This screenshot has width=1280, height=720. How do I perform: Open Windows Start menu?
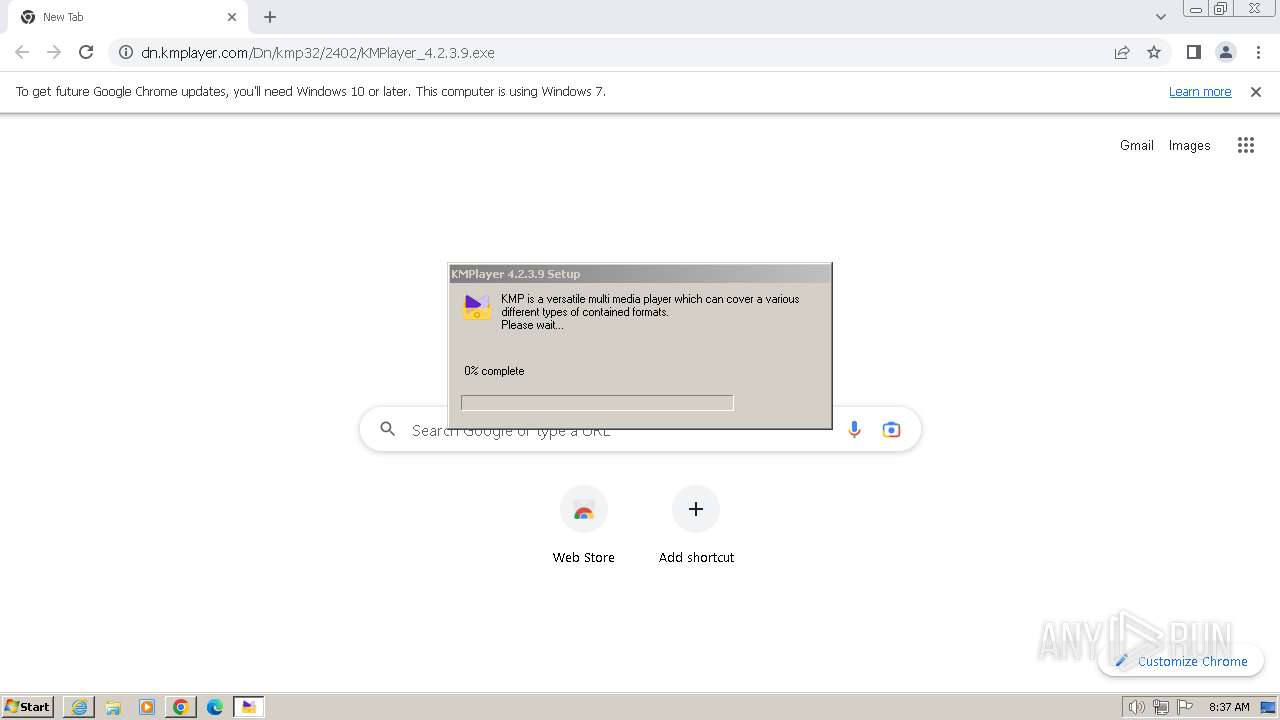(x=27, y=707)
